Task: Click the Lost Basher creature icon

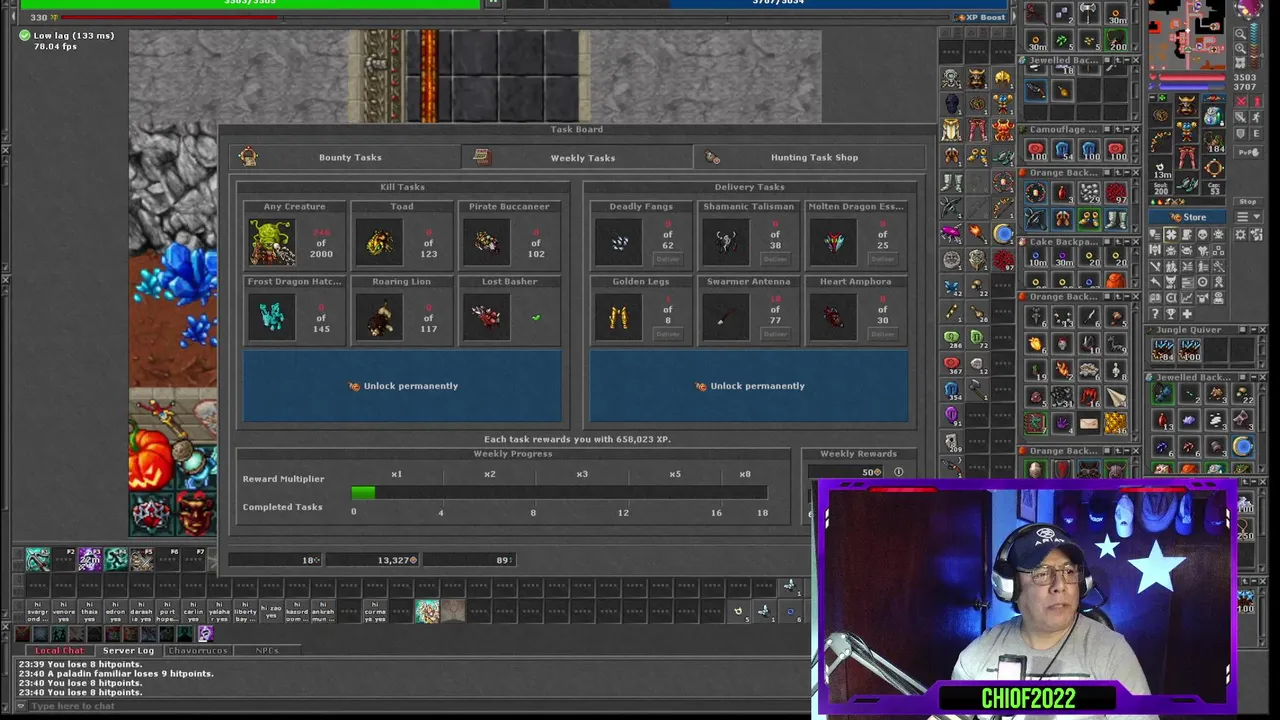Action: click(x=486, y=317)
